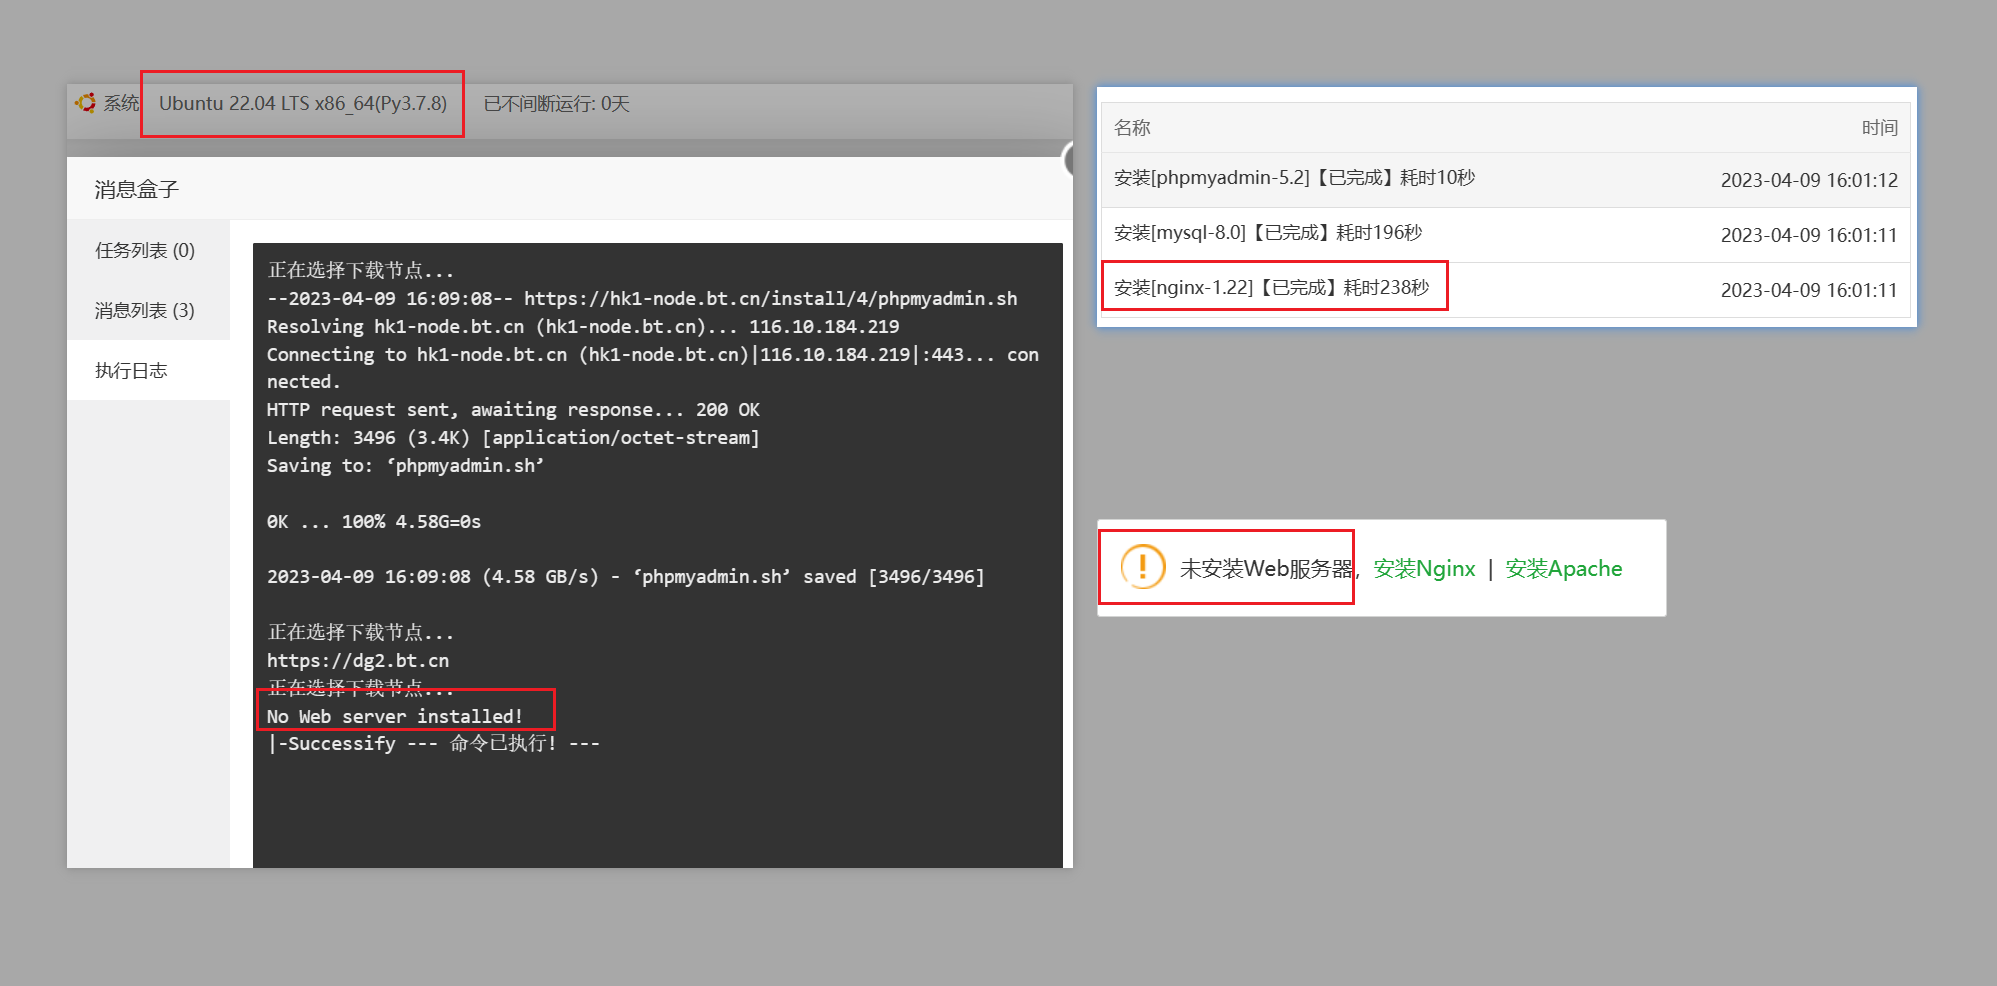
Task: Select the 执行日志 tab
Action: coord(148,370)
